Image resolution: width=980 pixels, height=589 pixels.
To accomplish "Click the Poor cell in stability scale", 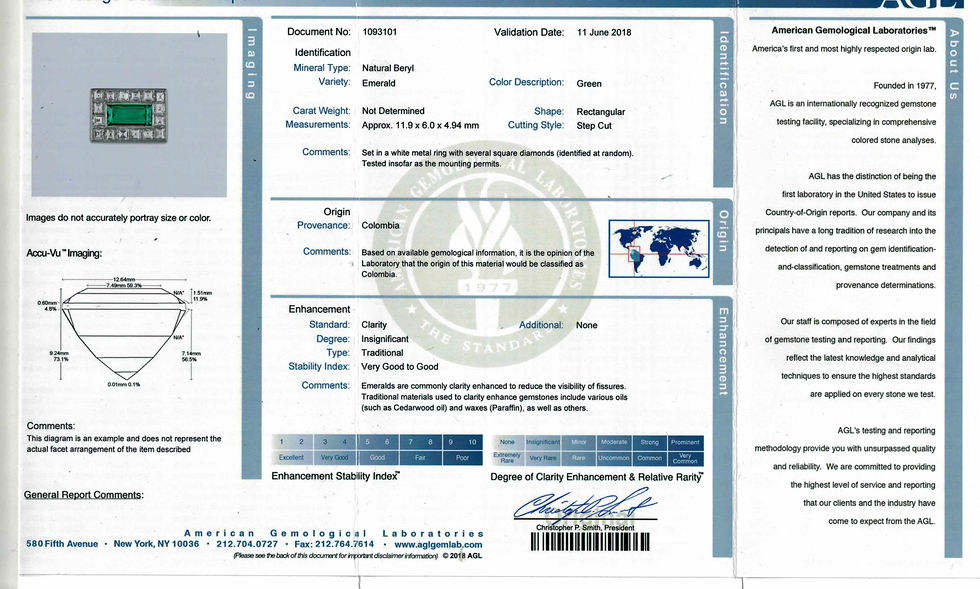I will [x=462, y=458].
